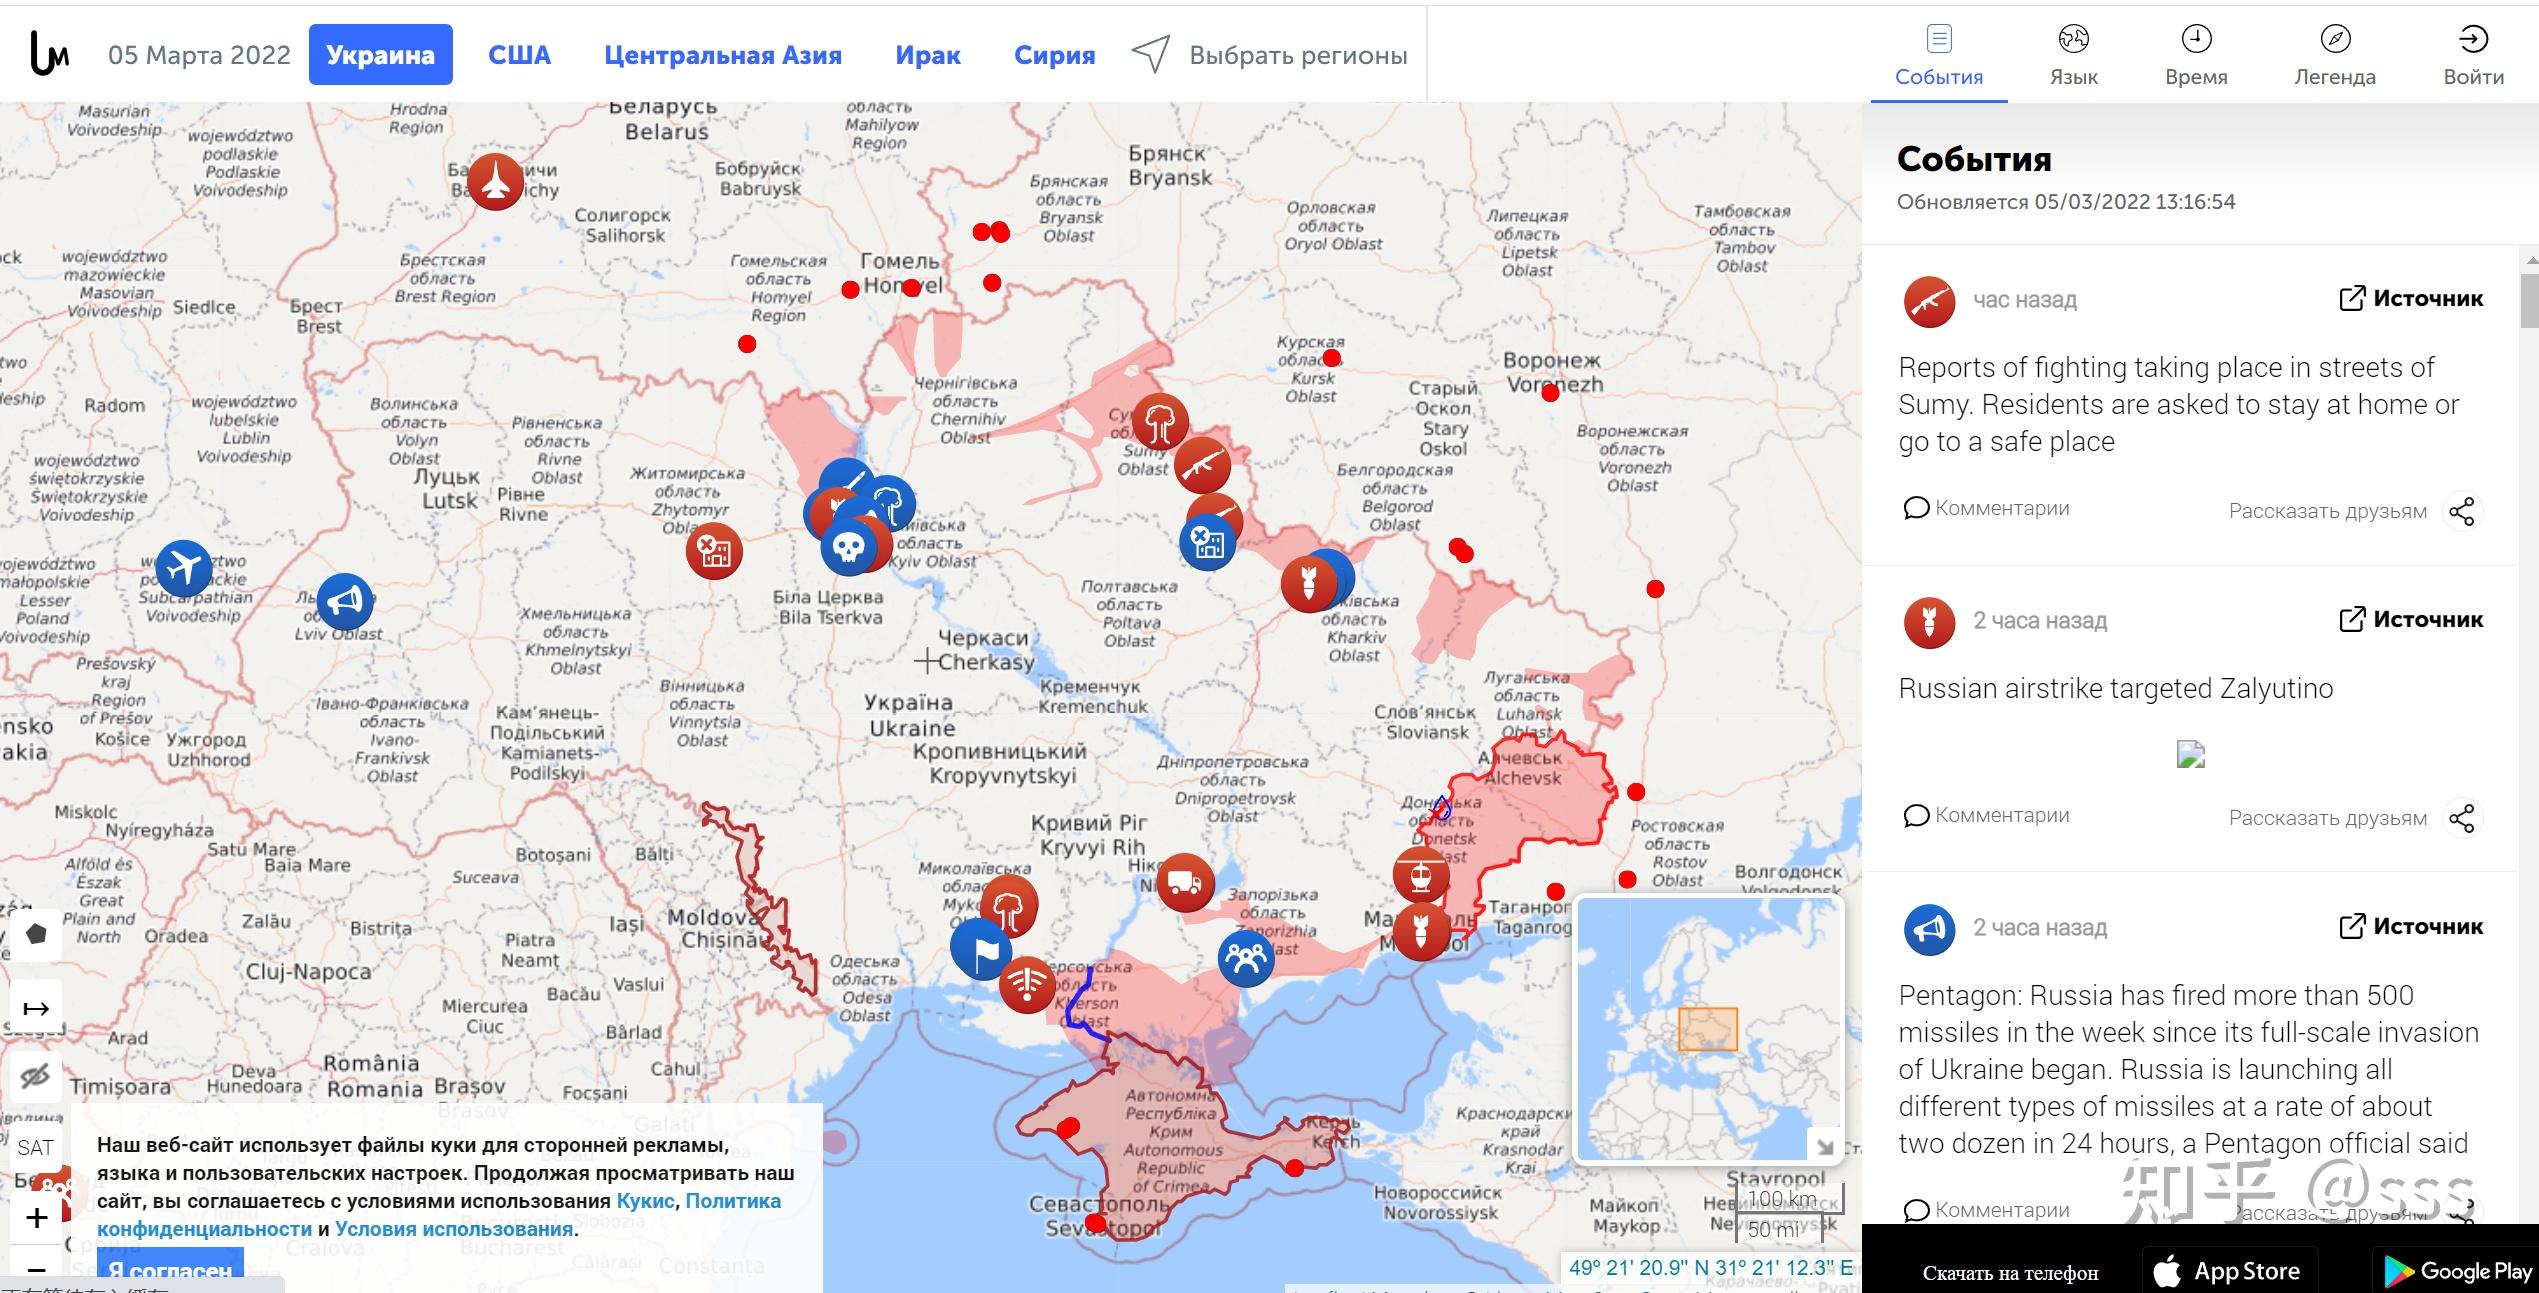Open Комментарии under the Zalyutino airstrike
This screenshot has width=2539, height=1293.
point(1986,815)
